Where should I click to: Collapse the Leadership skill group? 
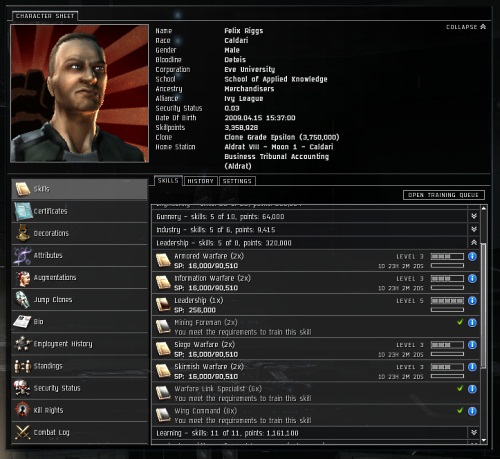point(474,243)
